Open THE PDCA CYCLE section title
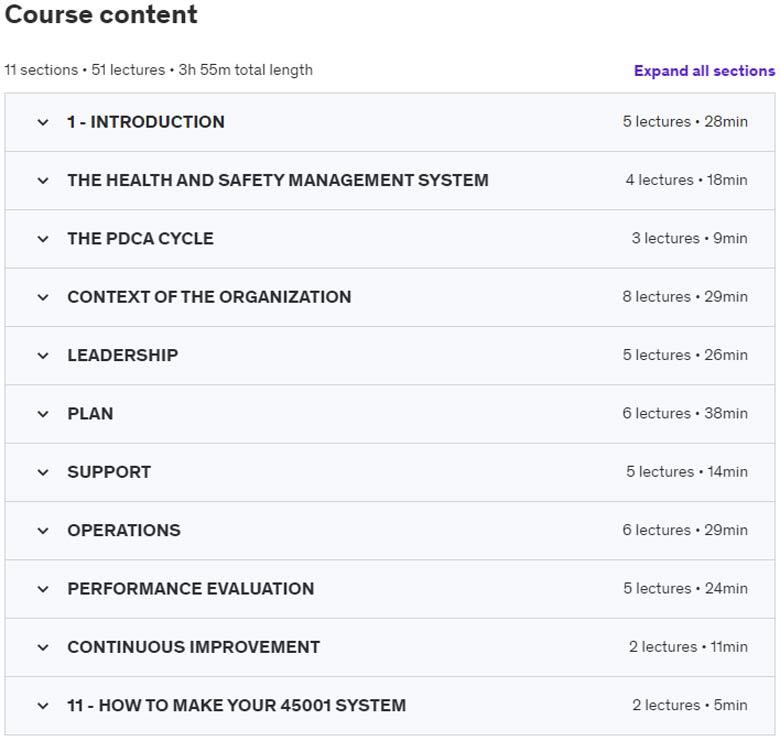Viewport: 780px width, 741px height. point(140,239)
